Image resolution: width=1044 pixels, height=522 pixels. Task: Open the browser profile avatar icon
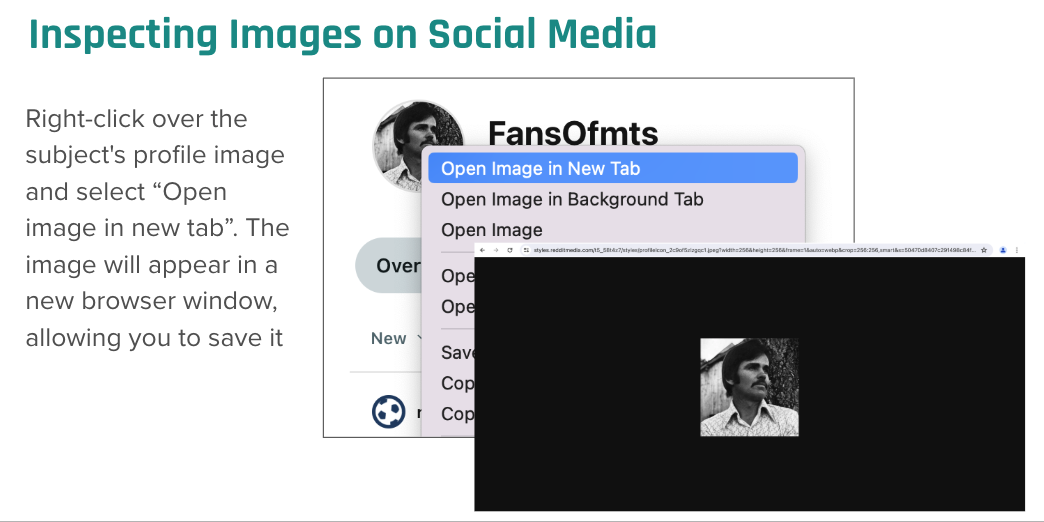1003,250
